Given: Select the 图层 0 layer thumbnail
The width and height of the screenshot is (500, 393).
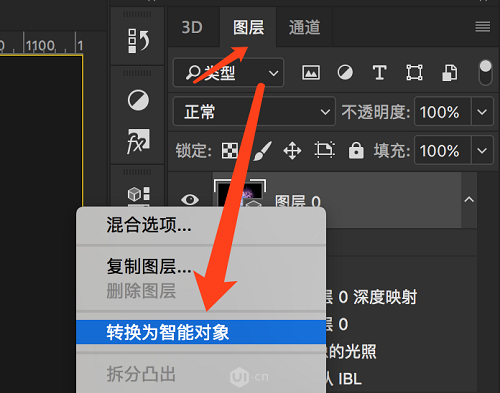Looking at the screenshot, I should 240,193.
